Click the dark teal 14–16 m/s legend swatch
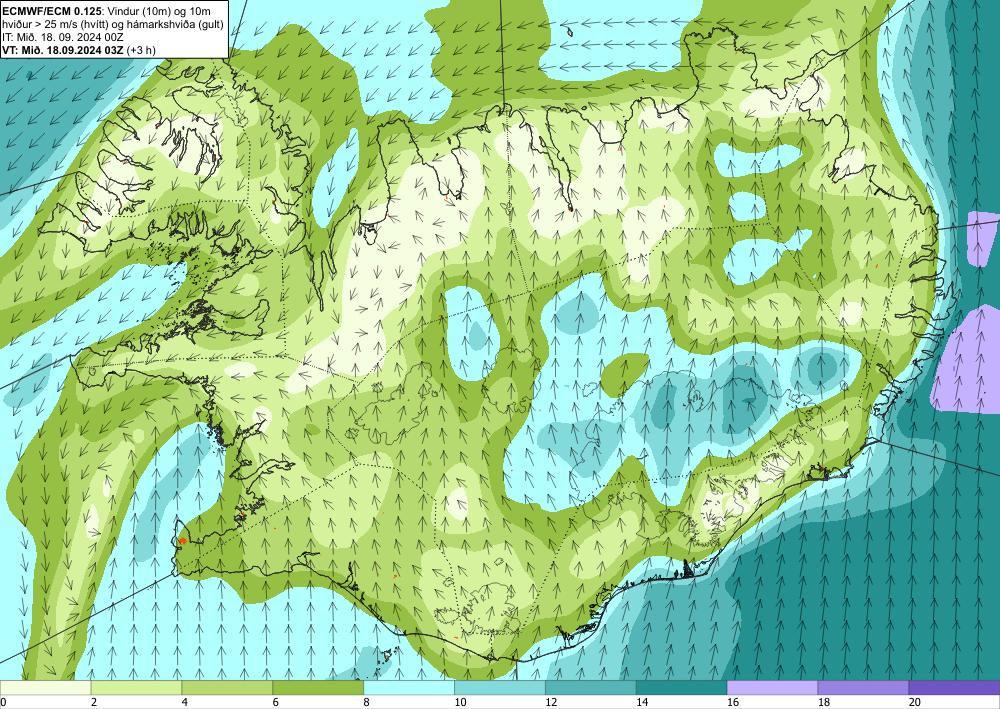Viewport: 1000px width, 709px height. [x=681, y=687]
